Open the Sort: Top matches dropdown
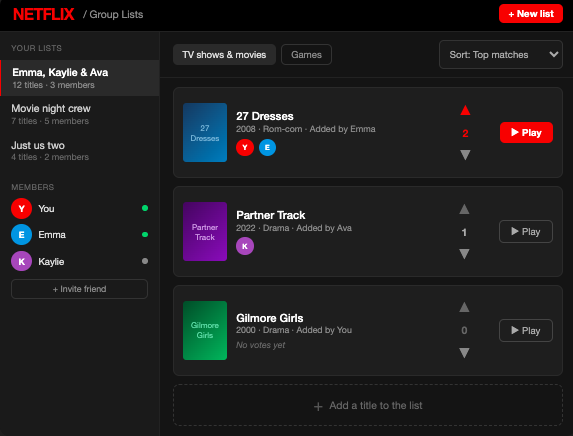 [x=501, y=54]
